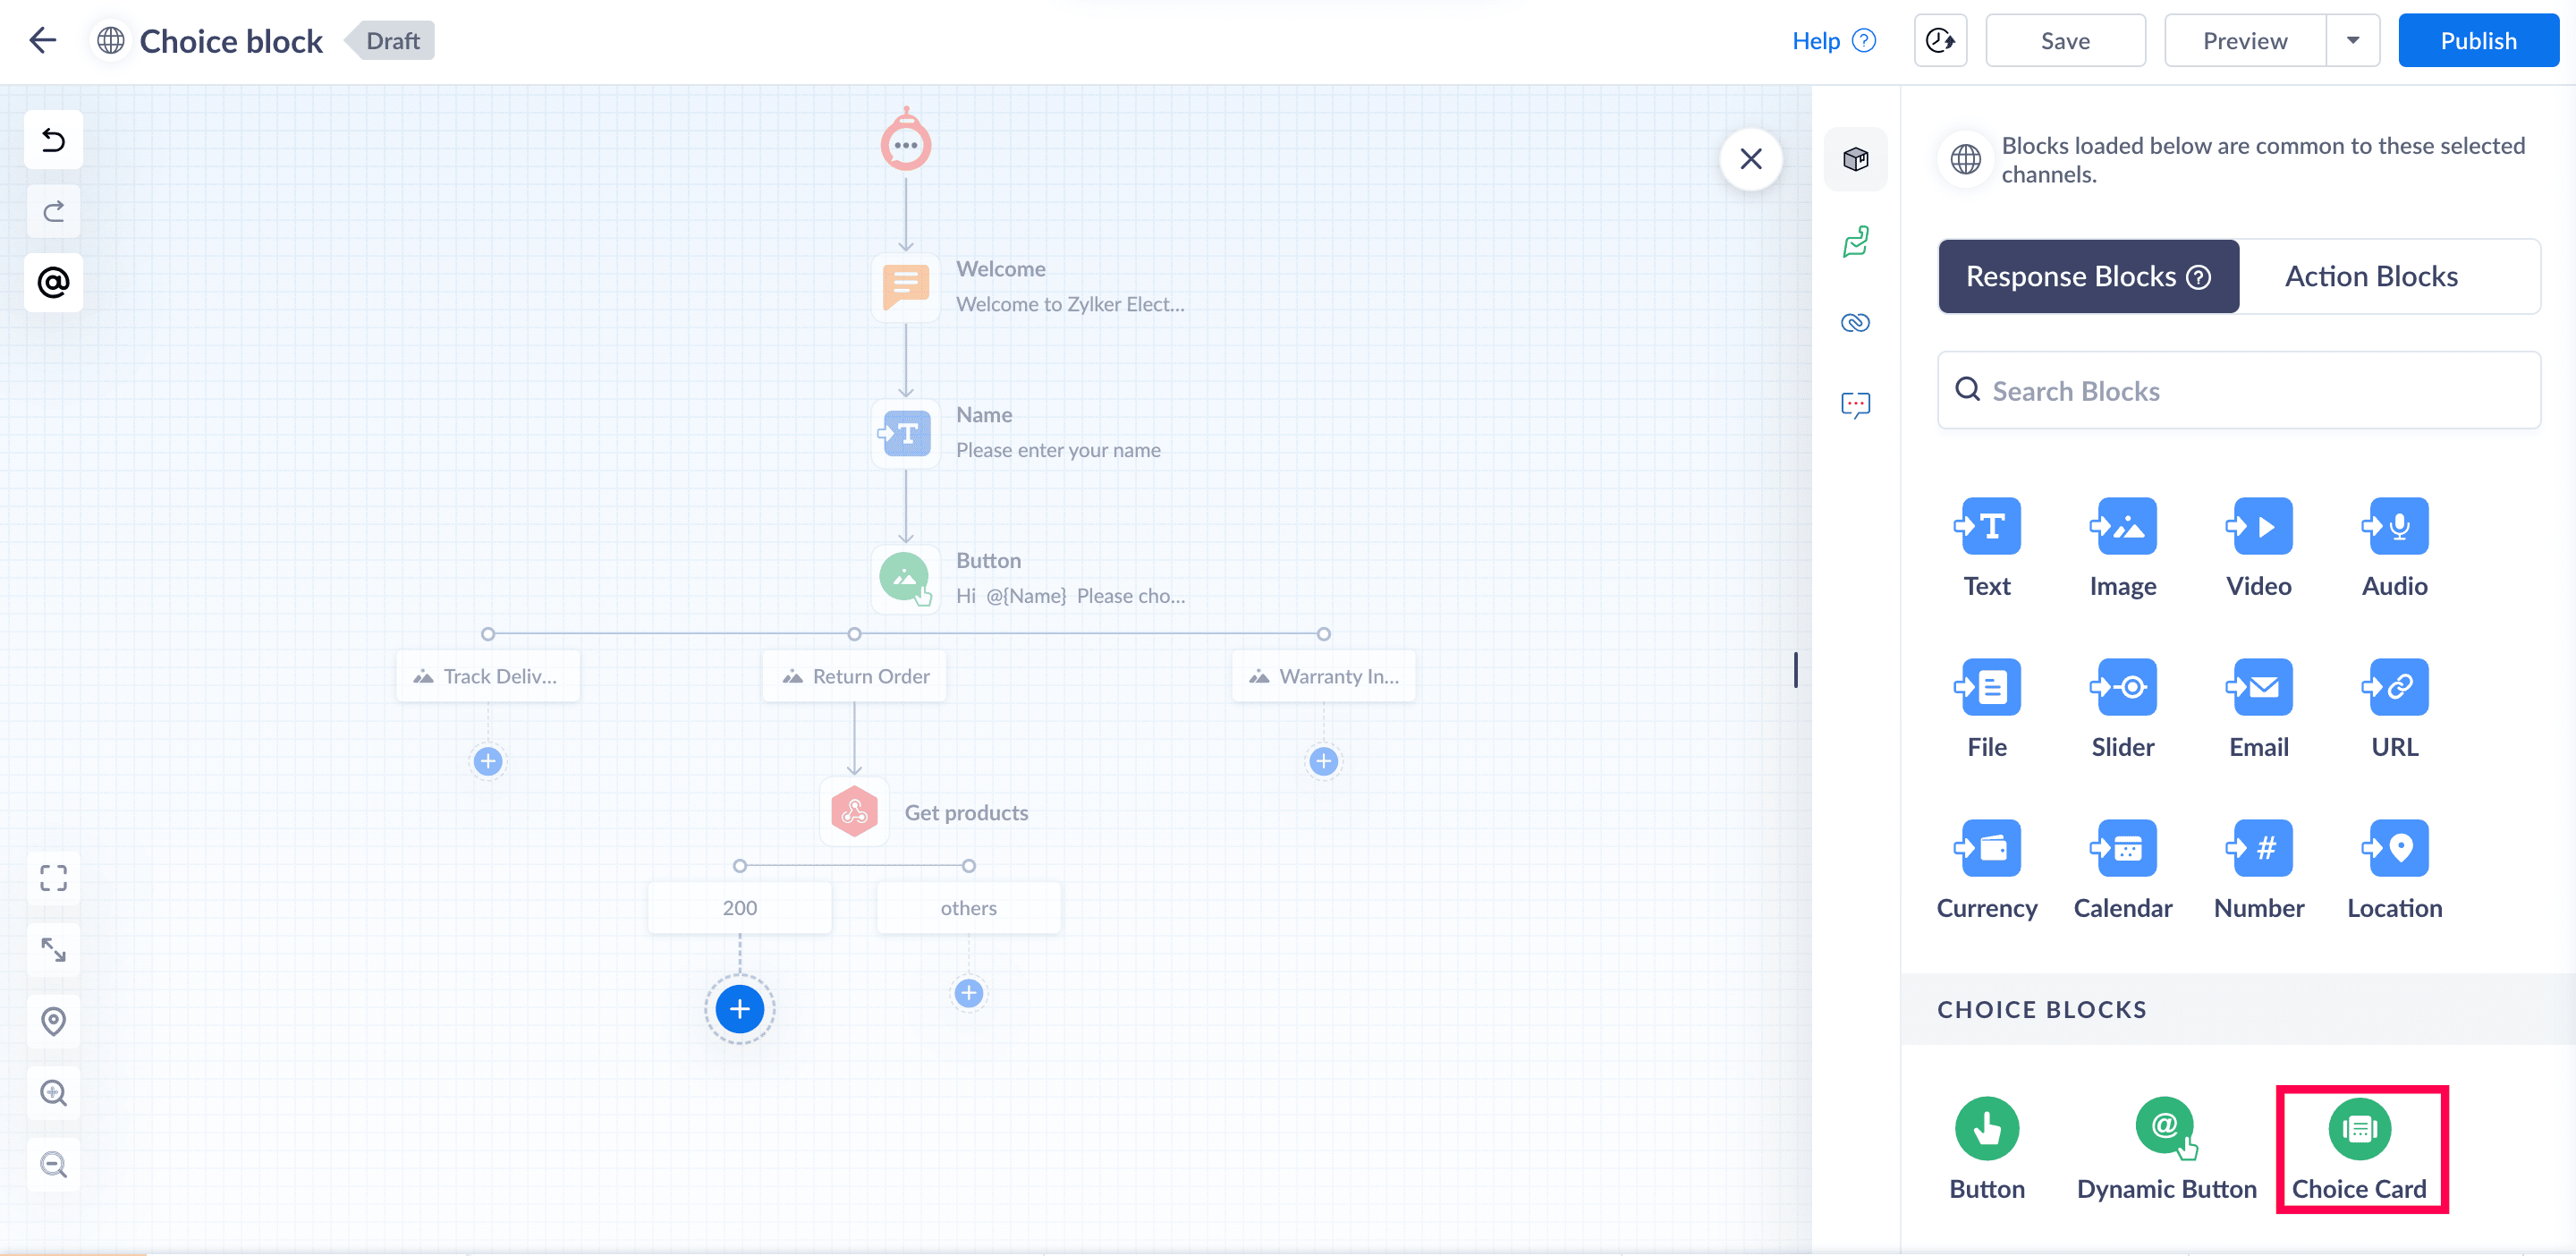Switch to Action Blocks tab

coord(2370,277)
